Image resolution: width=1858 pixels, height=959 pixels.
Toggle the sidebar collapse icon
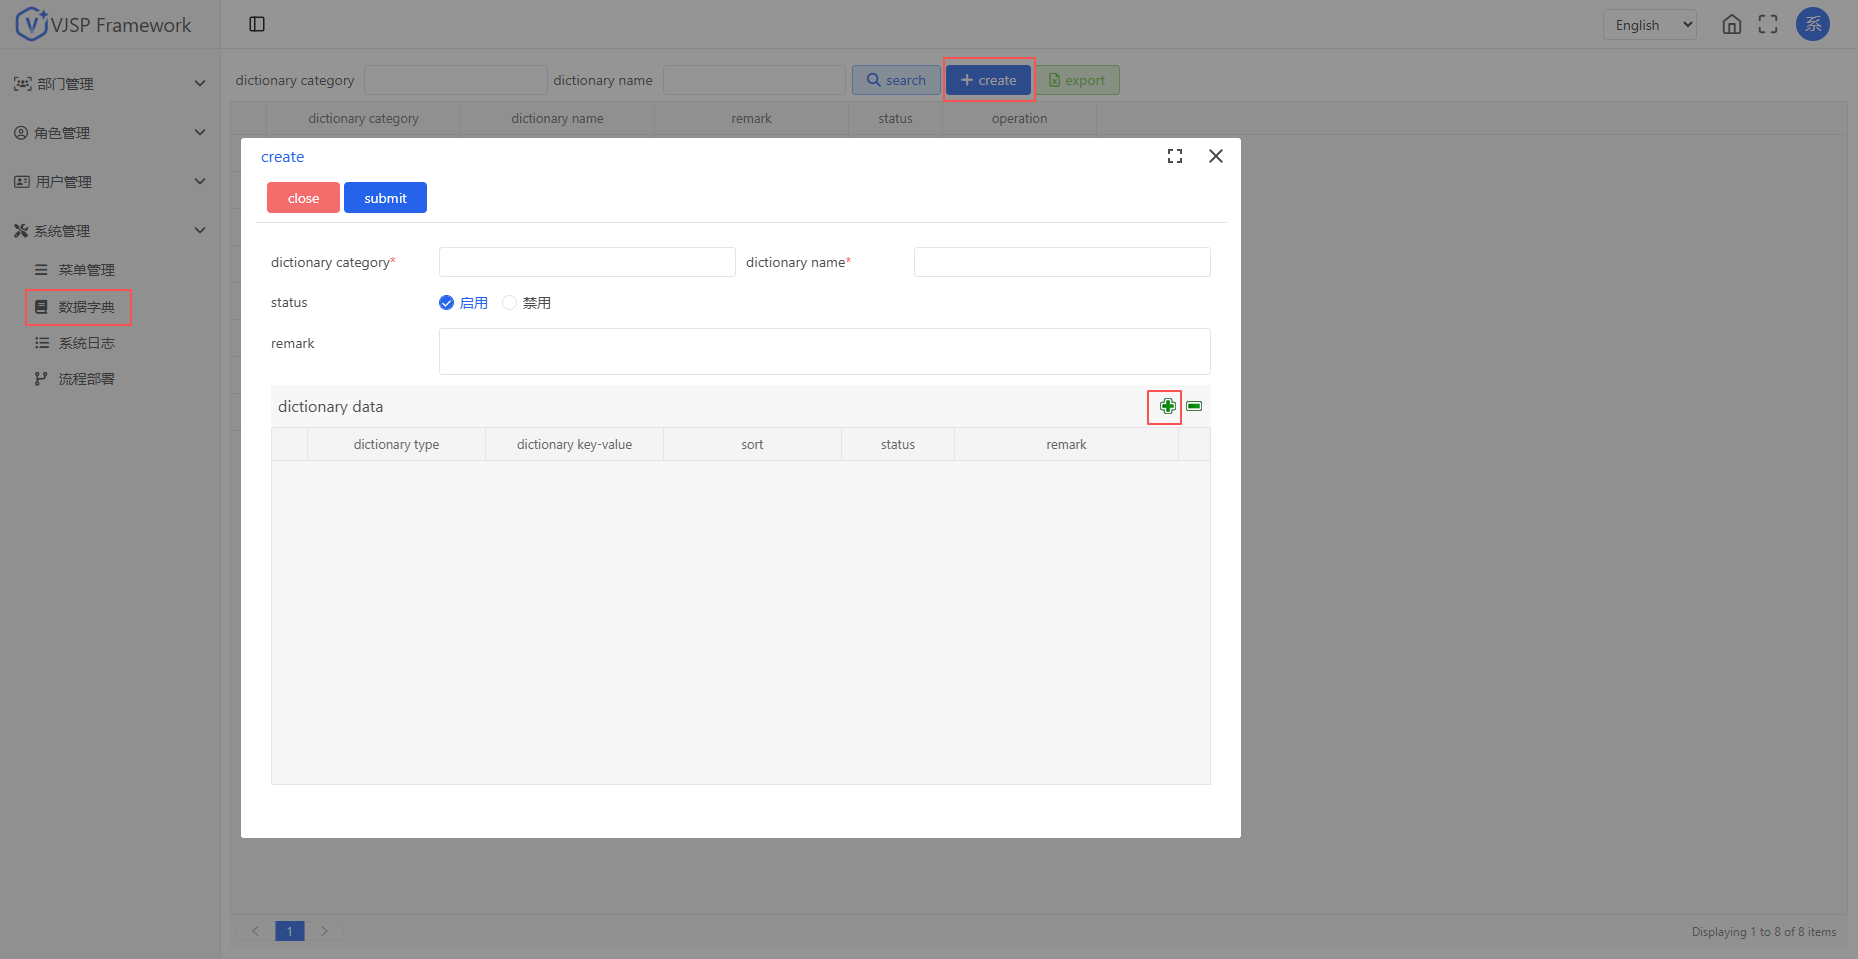[x=257, y=24]
